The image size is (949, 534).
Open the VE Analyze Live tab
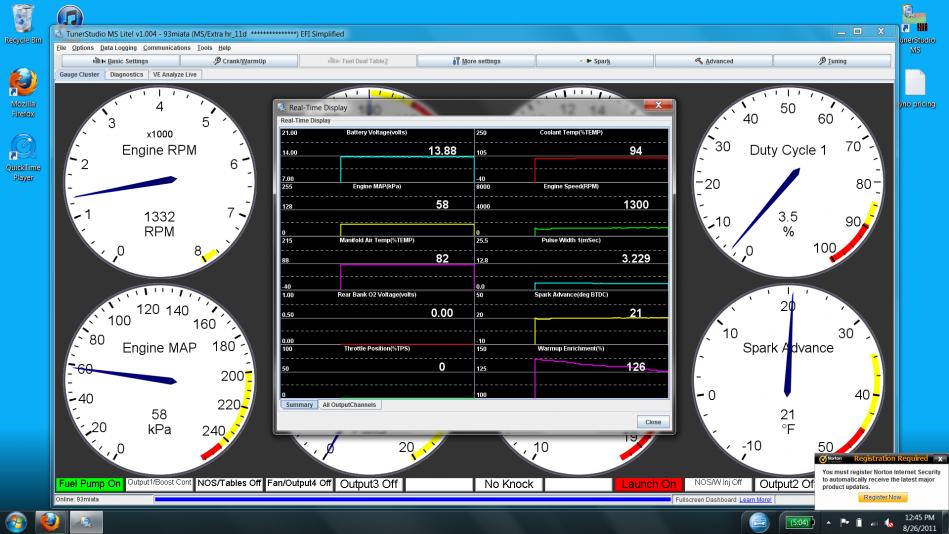pyautogui.click(x=176, y=74)
